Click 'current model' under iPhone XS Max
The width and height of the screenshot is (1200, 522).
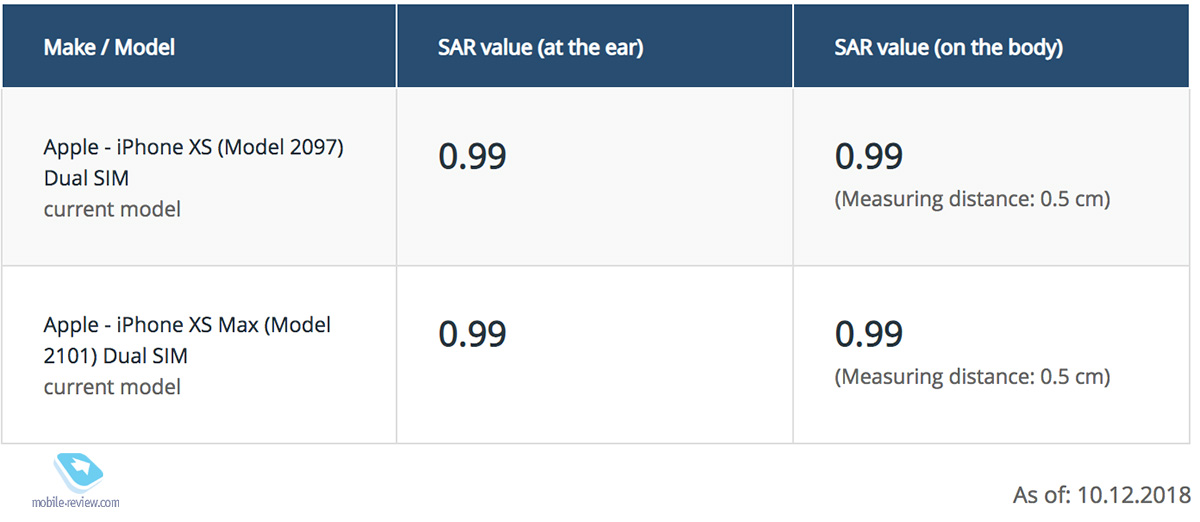pyautogui.click(x=112, y=386)
